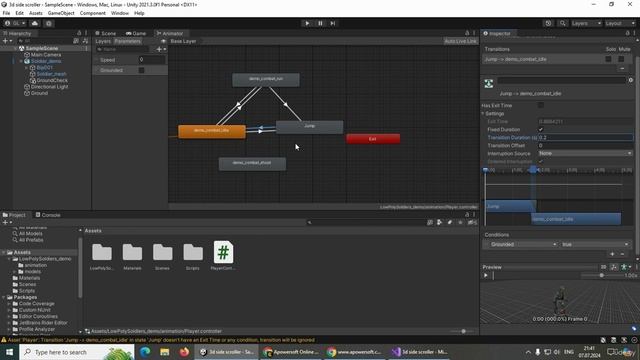The image size is (640, 360).
Task: Collapse the Settings foldout in Inspector
Action: point(483,113)
